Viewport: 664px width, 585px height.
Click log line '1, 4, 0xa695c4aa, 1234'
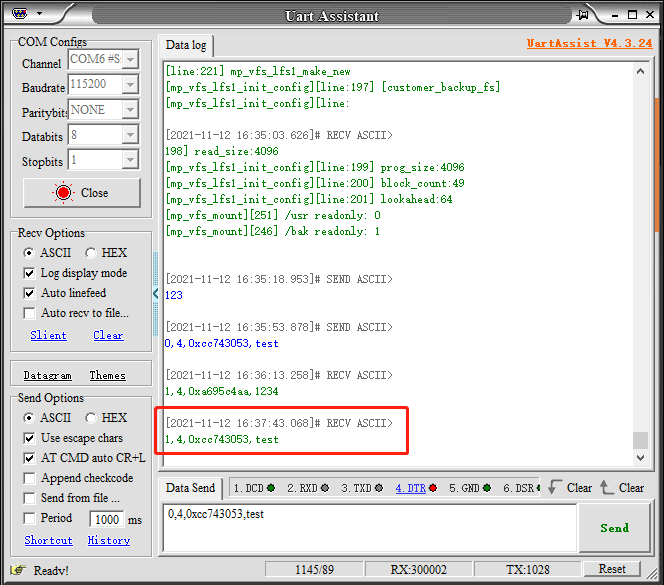pyautogui.click(x=221, y=391)
